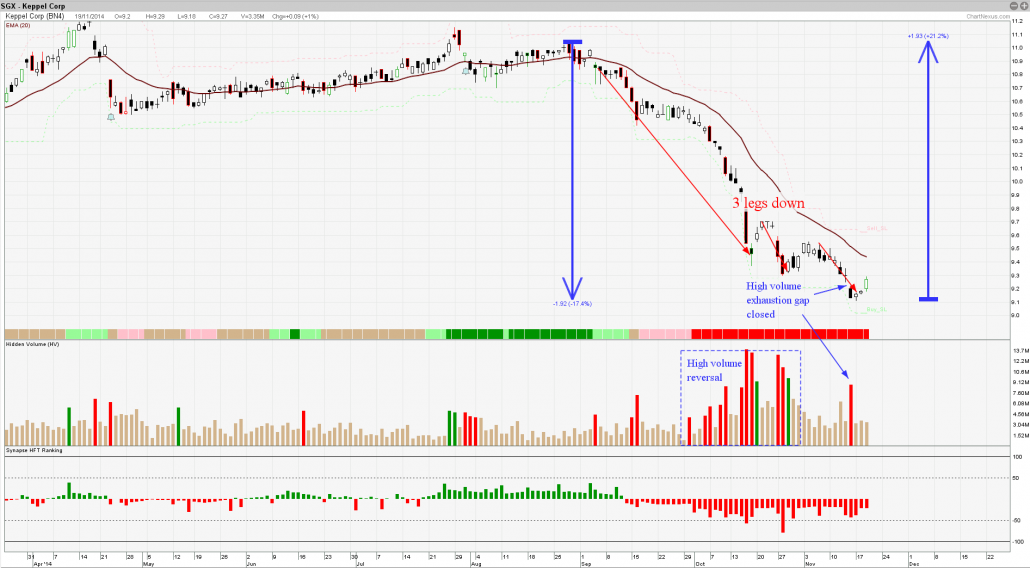This screenshot has width=1030, height=568.
Task: Click the EMA (20) indicator label
Action: [x=17, y=24]
